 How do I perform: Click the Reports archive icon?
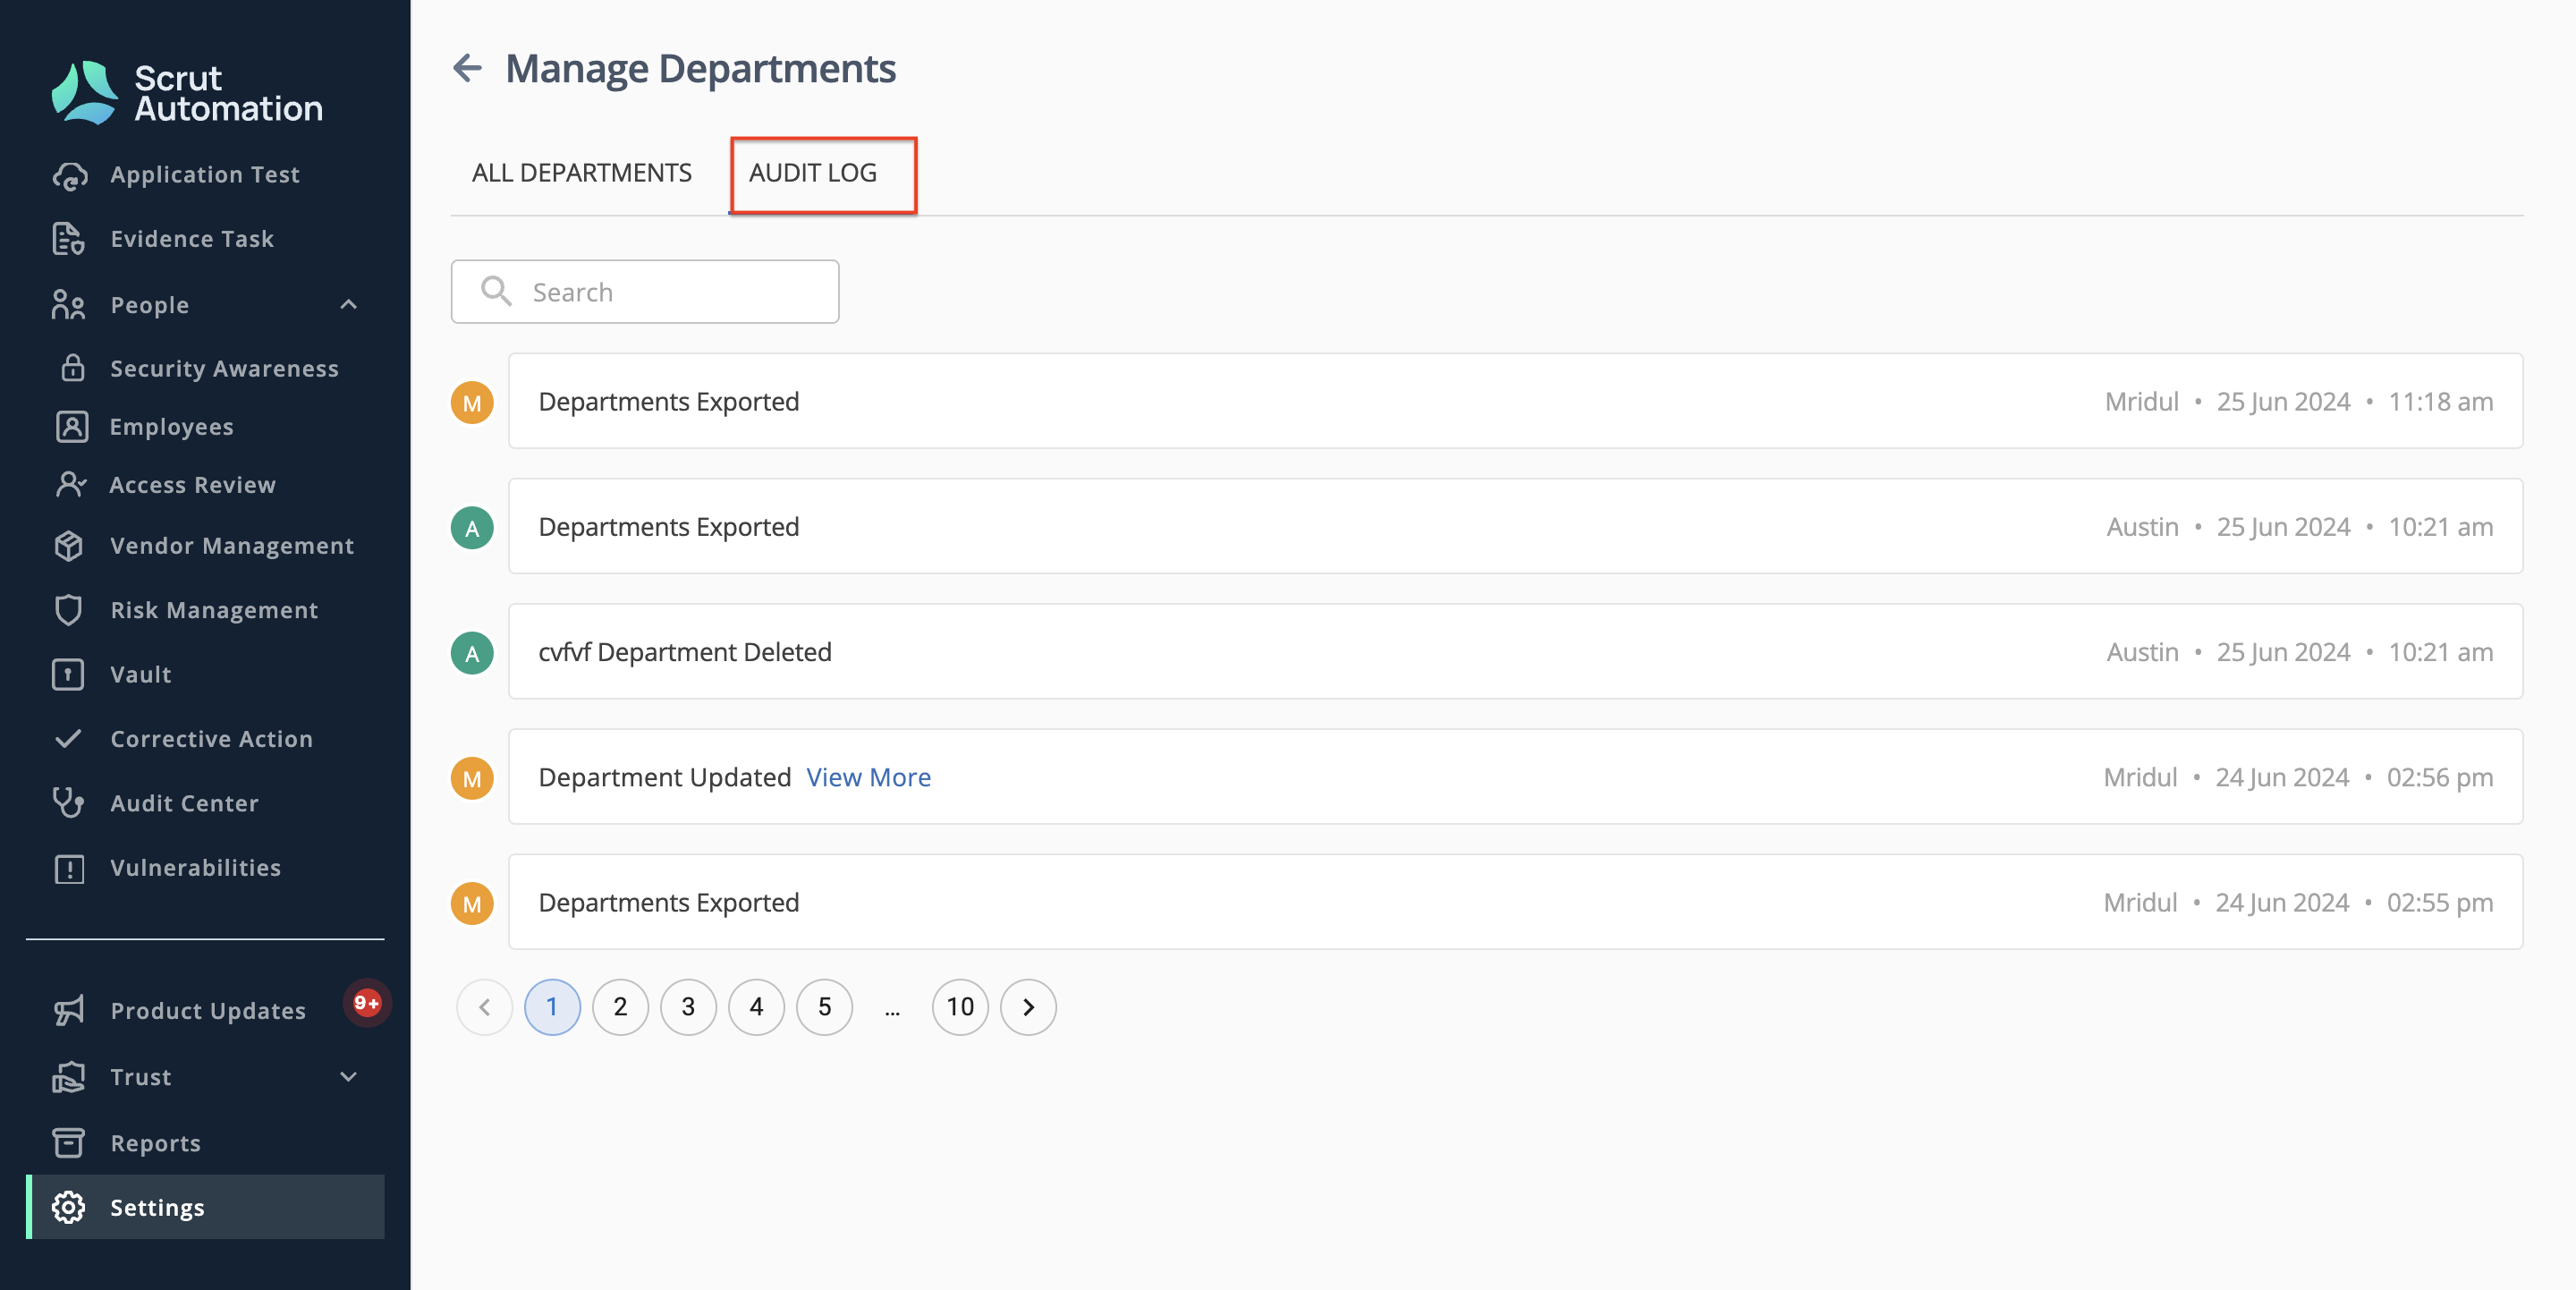[69, 1143]
